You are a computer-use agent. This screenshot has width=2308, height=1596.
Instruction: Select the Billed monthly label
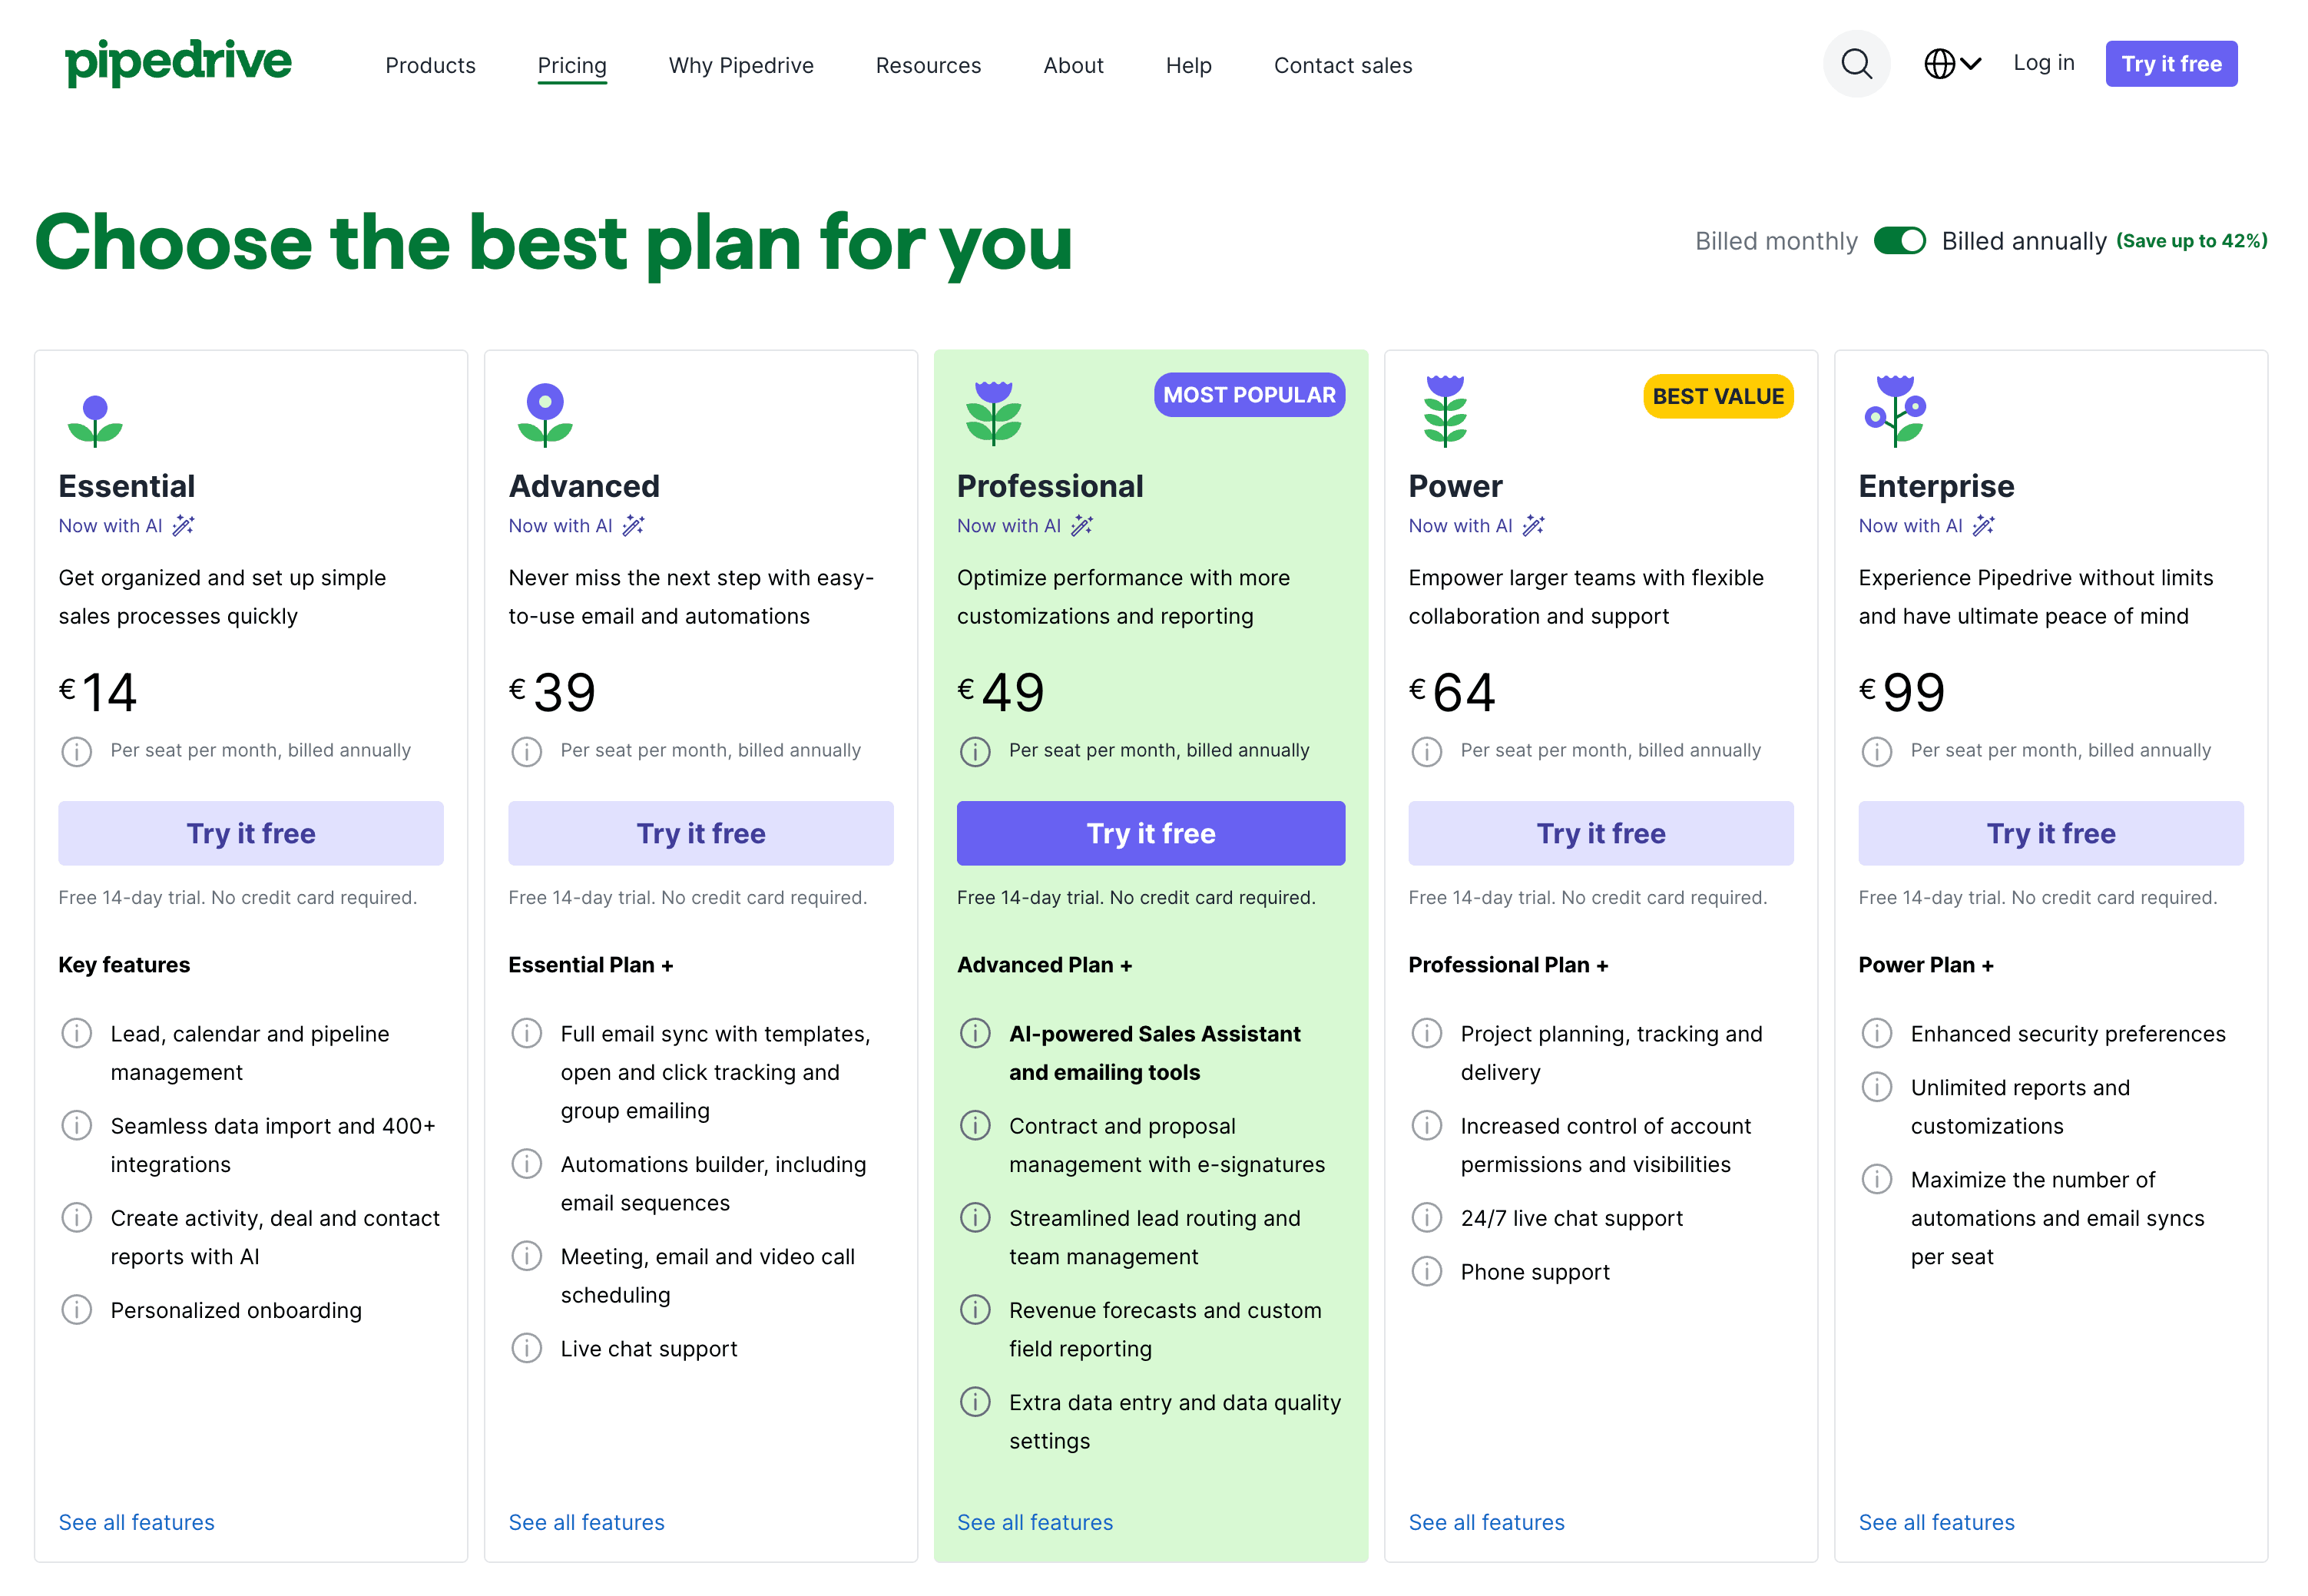tap(1776, 241)
